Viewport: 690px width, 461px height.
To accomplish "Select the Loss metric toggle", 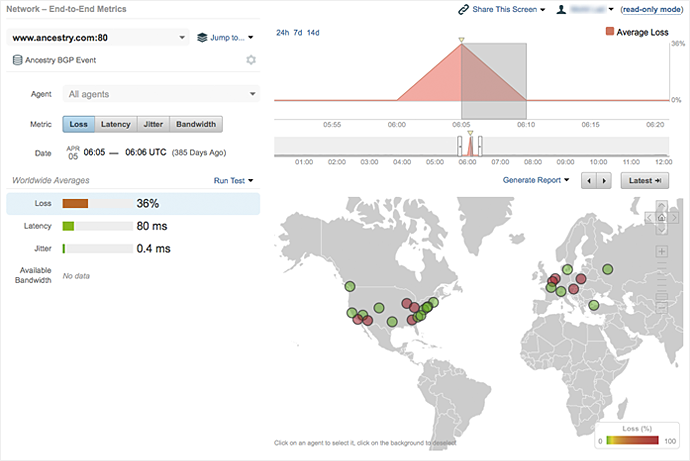I will point(79,125).
